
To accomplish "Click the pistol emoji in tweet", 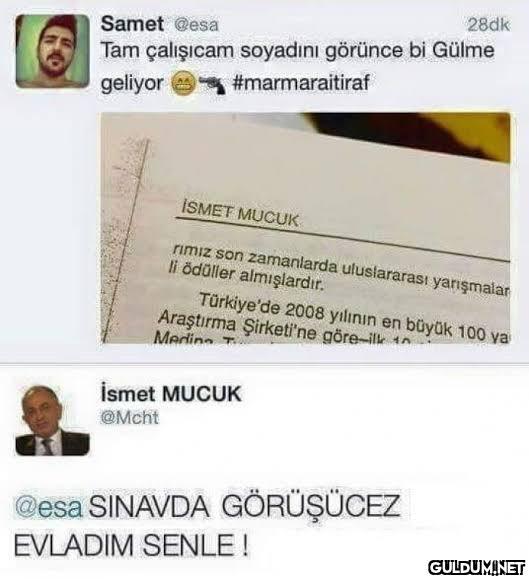I will [212, 85].
